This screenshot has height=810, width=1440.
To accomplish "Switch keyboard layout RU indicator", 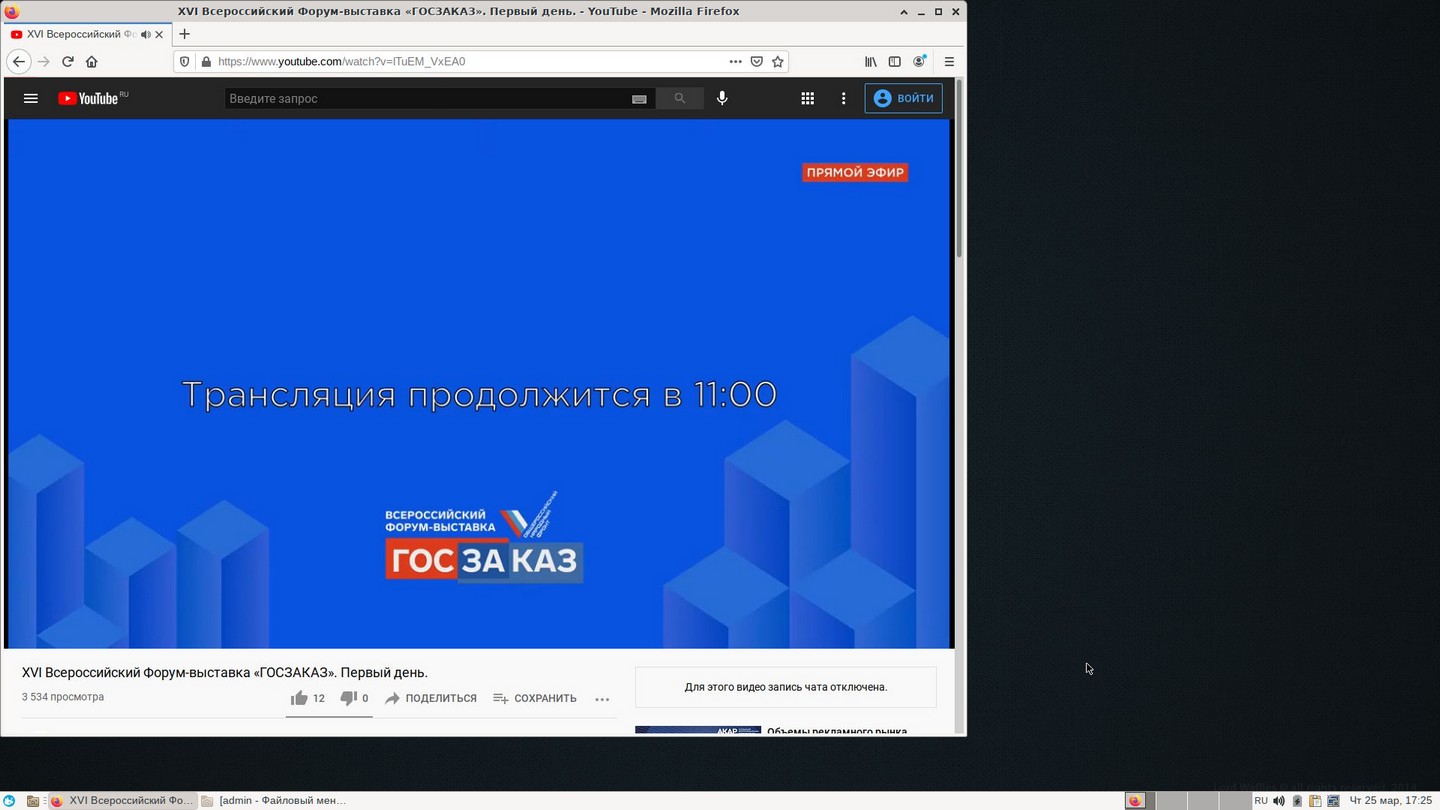I will 1261,800.
